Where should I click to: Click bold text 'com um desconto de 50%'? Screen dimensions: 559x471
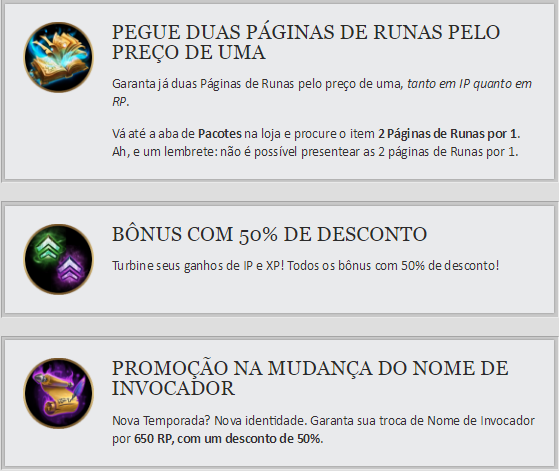pyautogui.click(x=248, y=439)
